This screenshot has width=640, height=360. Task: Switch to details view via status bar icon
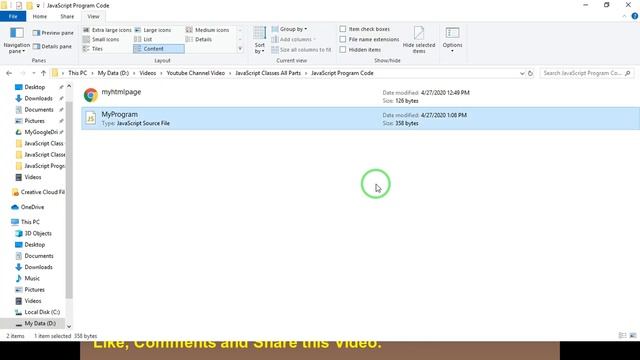coord(622,336)
